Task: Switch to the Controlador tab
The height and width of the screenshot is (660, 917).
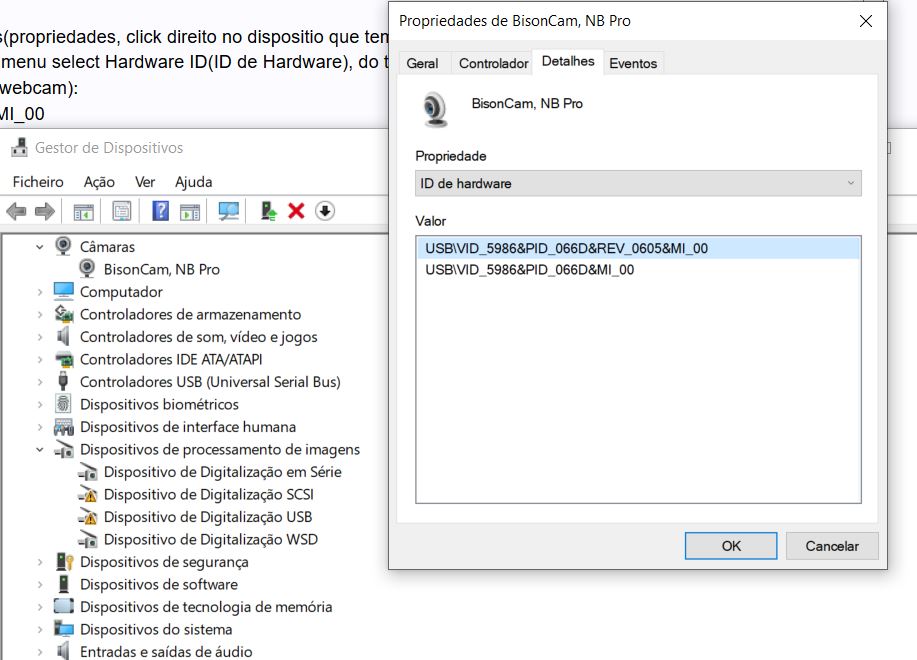Action: [494, 63]
